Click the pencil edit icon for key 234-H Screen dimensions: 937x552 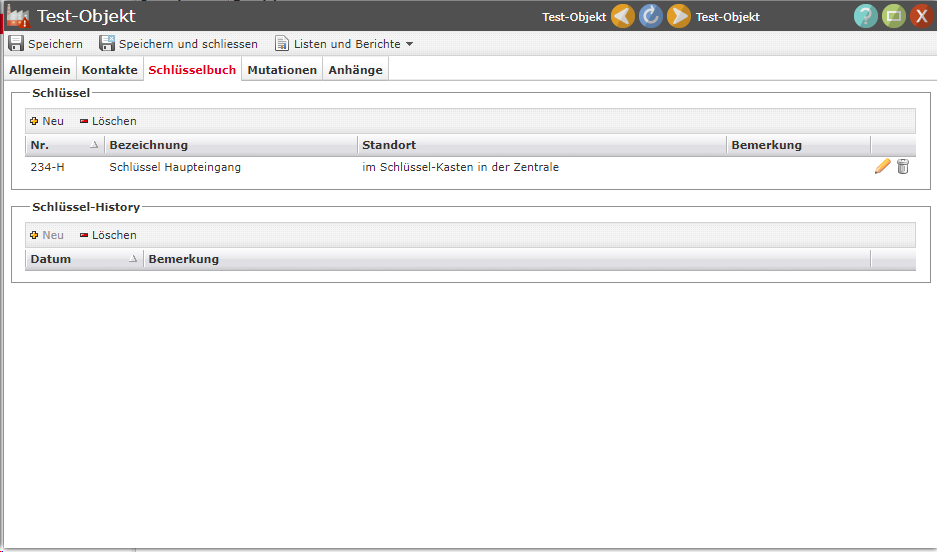[x=882, y=167]
